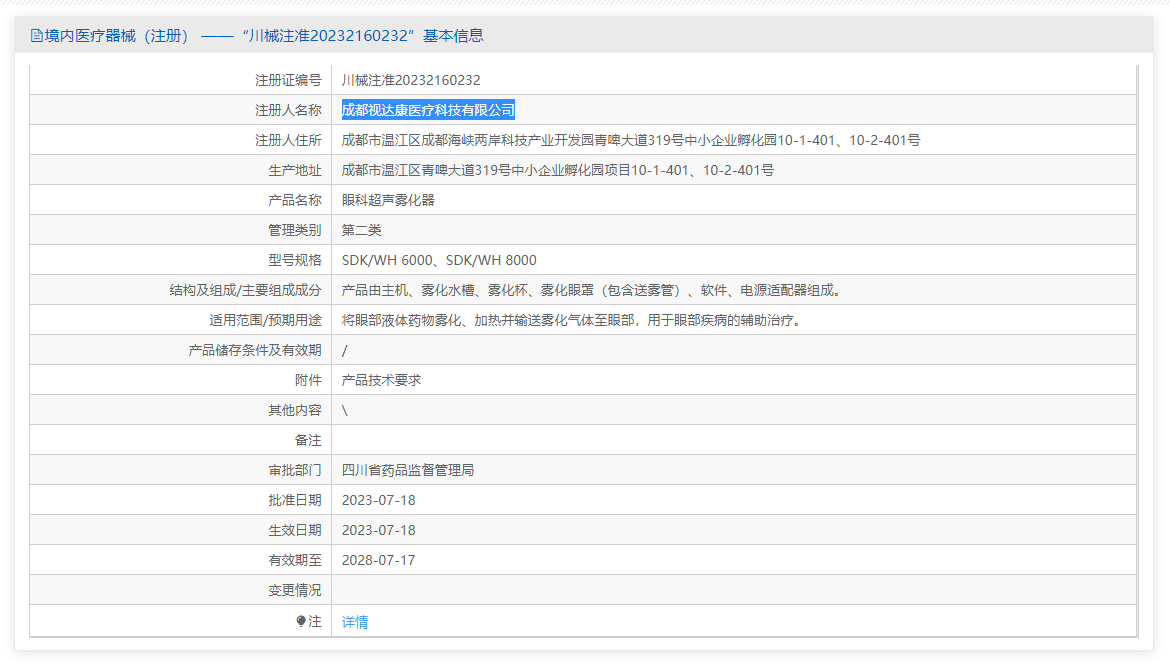Click highlighted company name 成都视达康医疗科技有限公司

(x=428, y=110)
